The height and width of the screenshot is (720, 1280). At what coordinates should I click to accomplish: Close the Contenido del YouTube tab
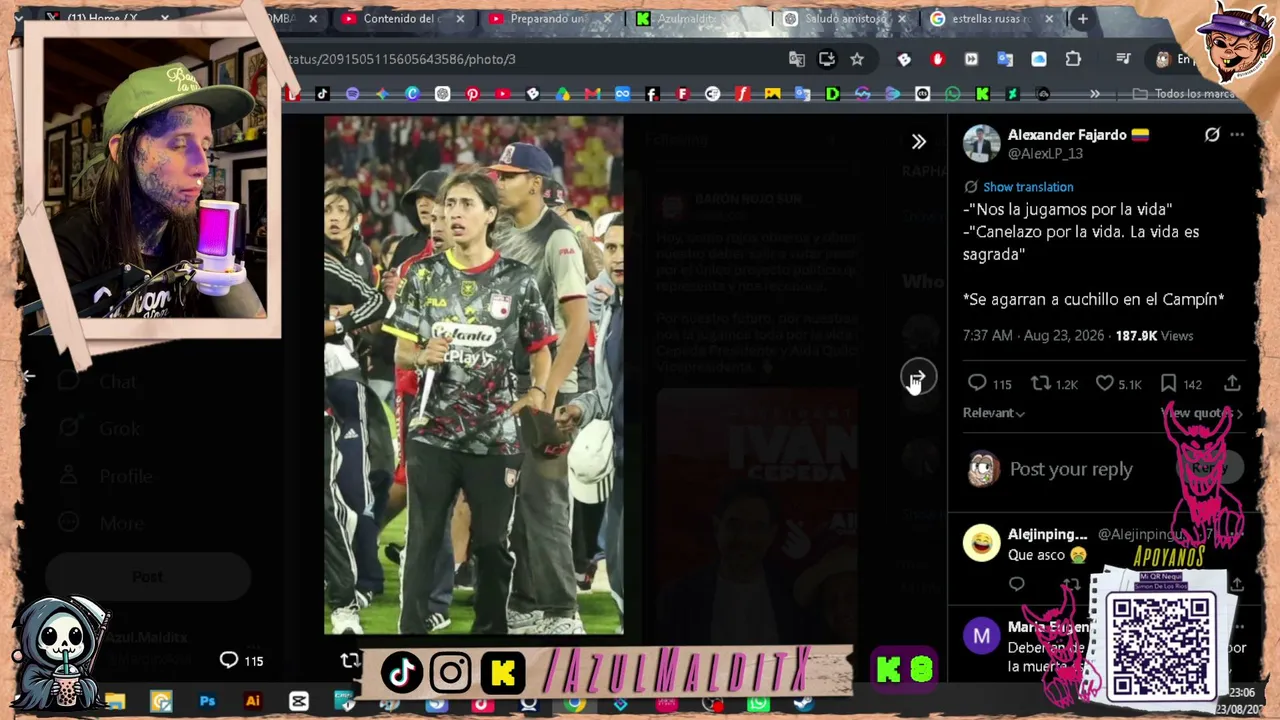[460, 19]
